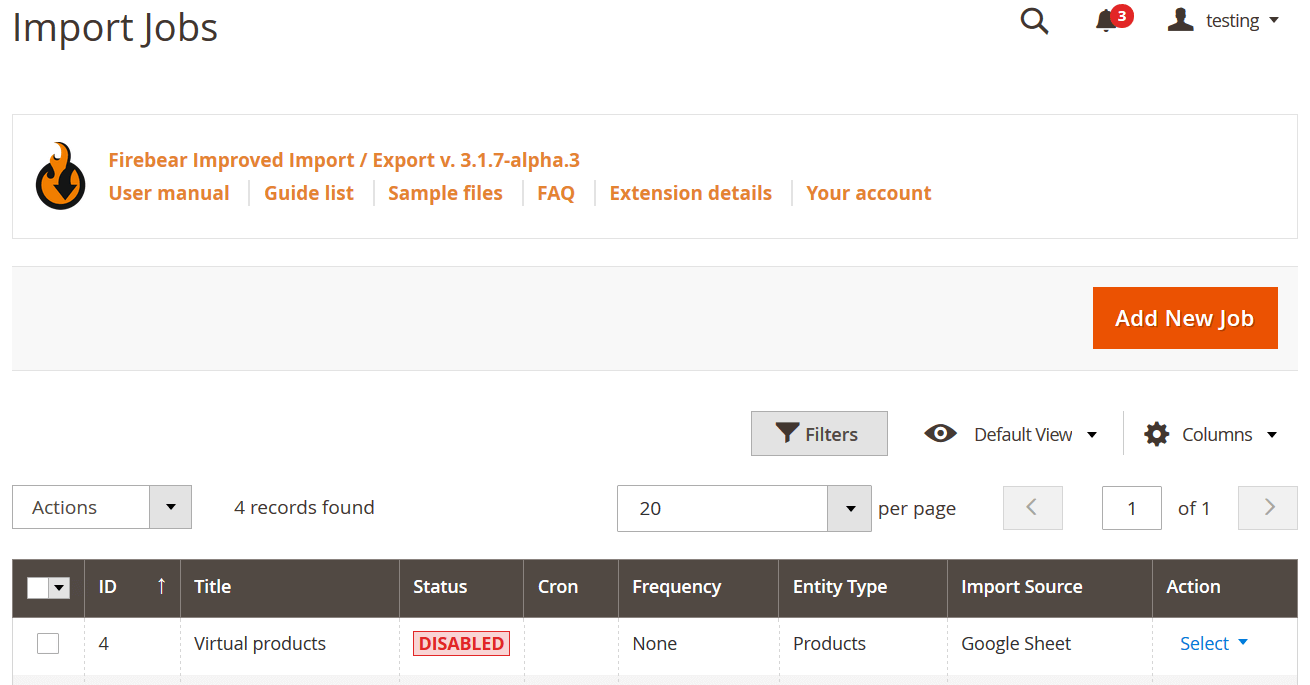Click the Title column header
1310x685 pixels.
click(x=290, y=587)
